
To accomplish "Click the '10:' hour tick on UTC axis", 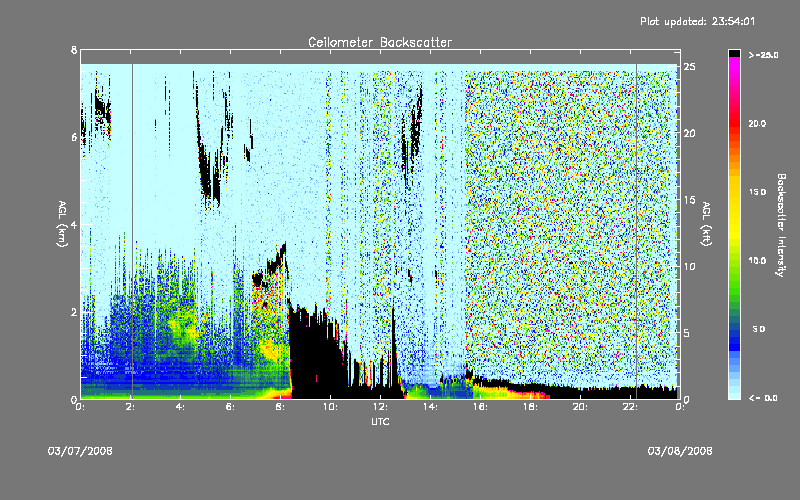I will 331,407.
